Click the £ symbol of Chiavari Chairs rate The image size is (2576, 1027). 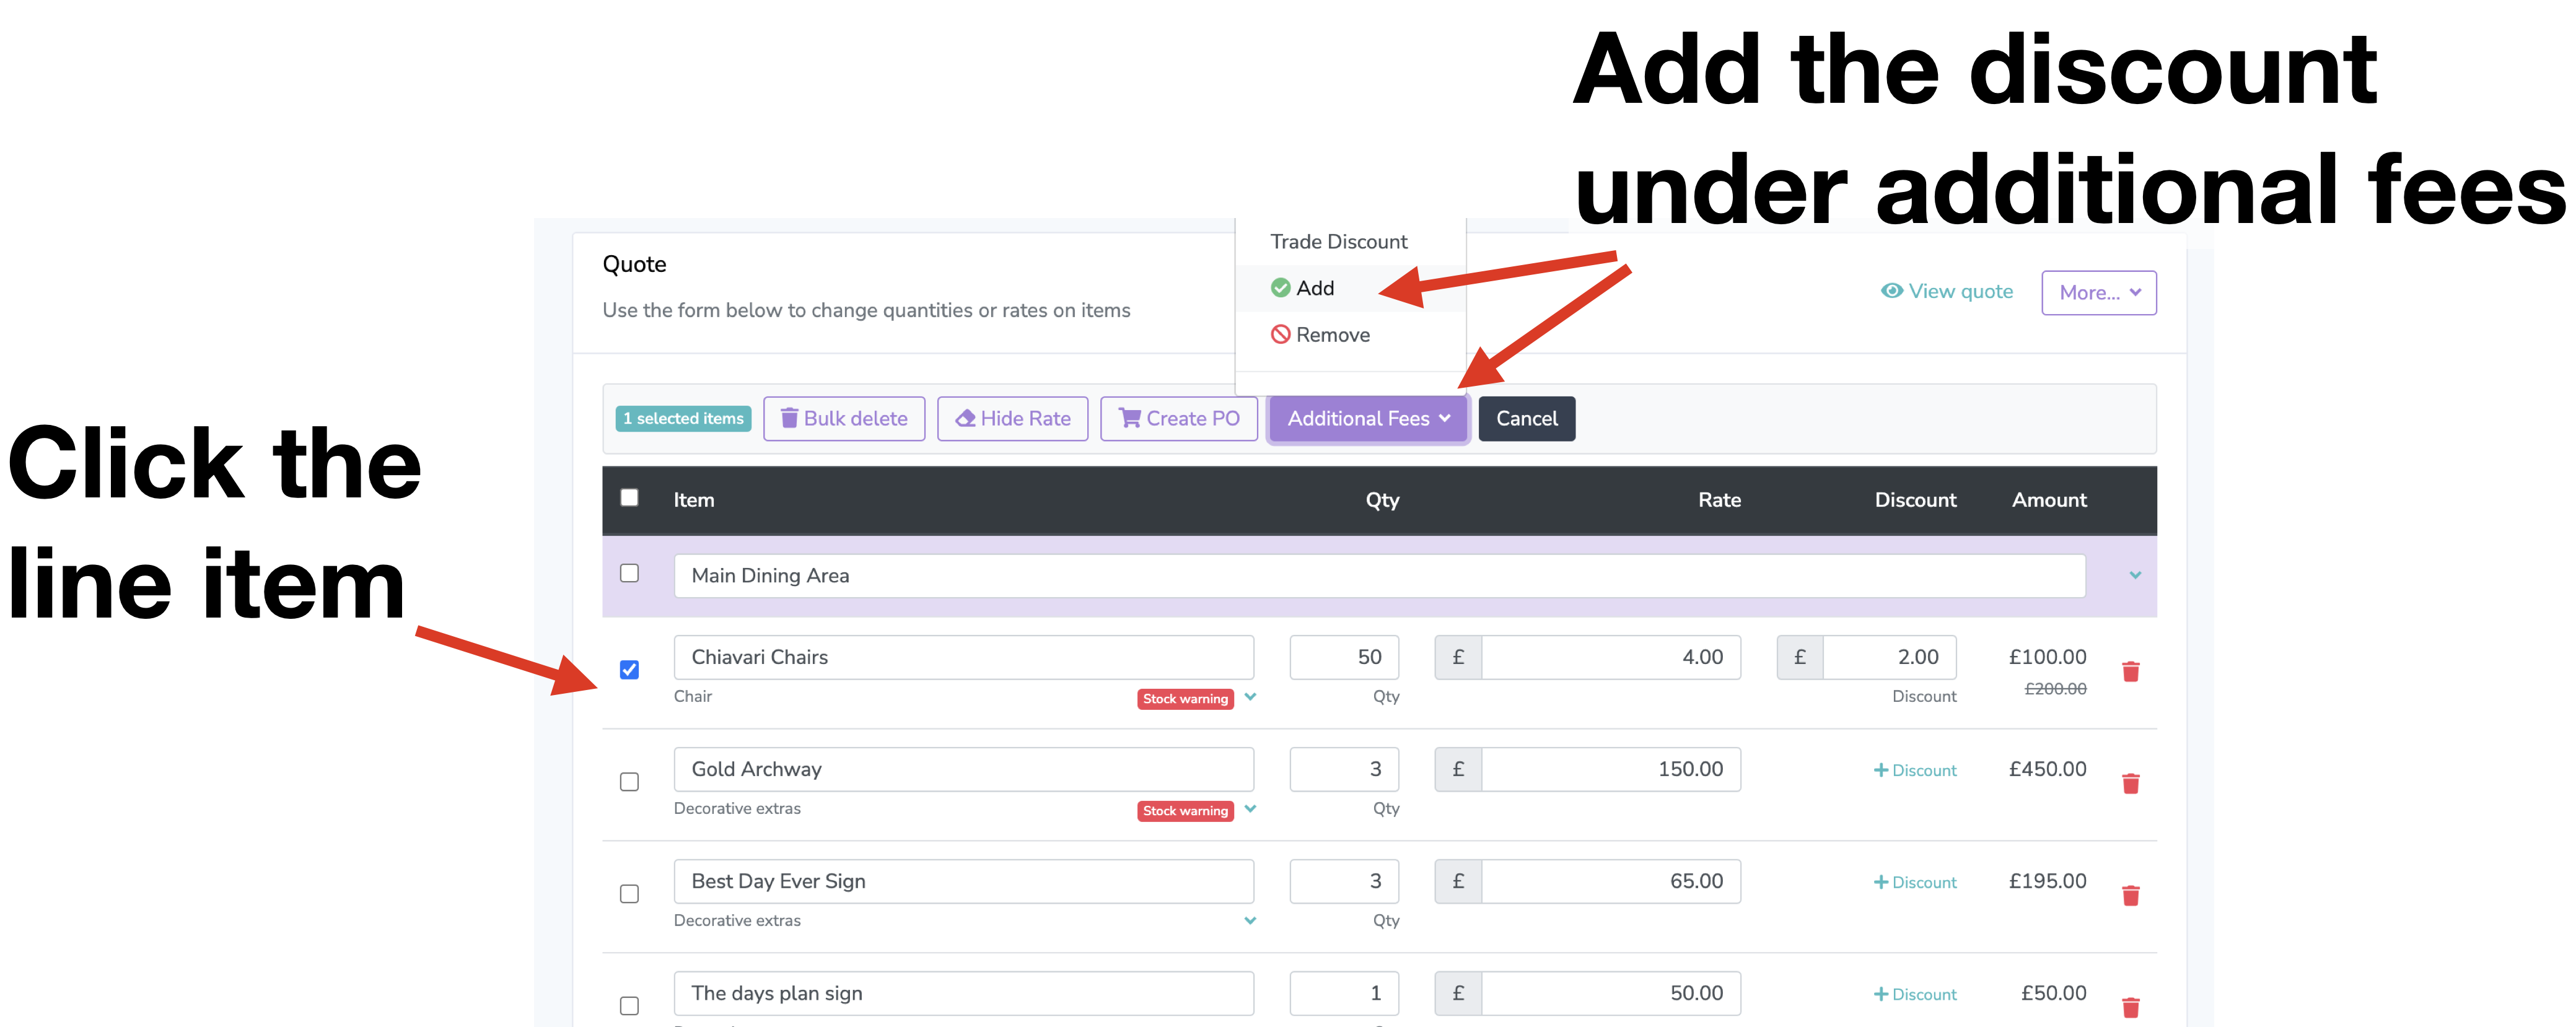[1458, 657]
